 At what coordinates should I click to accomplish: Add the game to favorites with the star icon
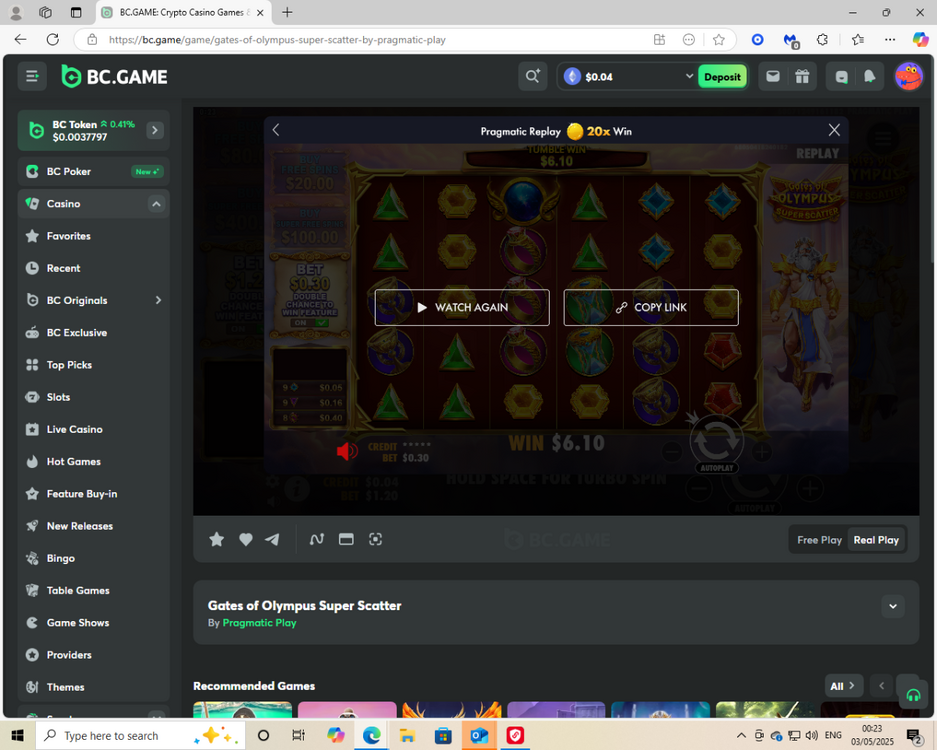point(216,539)
